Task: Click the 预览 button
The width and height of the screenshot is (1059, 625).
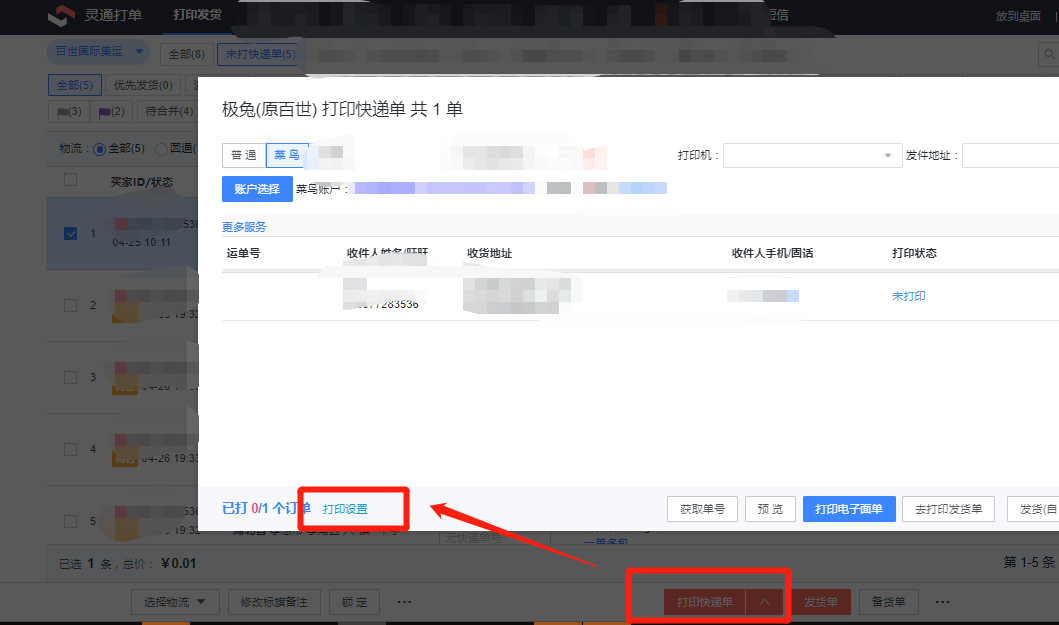Action: (x=771, y=509)
